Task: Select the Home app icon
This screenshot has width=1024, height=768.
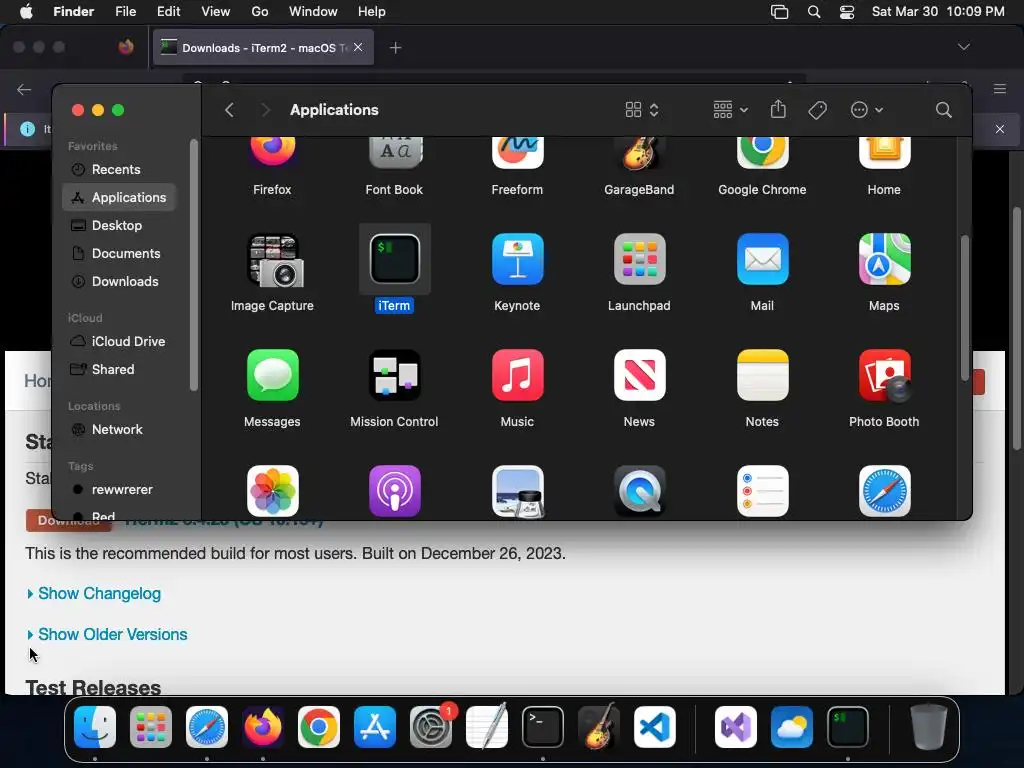Action: point(884,153)
